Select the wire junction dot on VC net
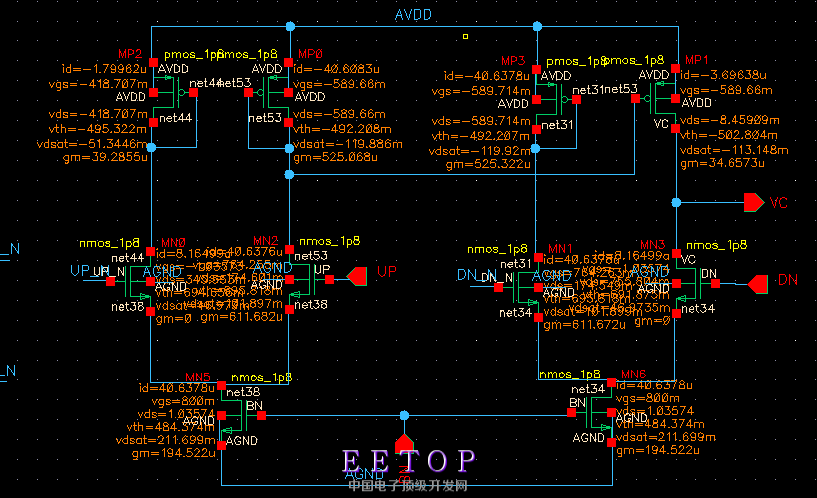The width and height of the screenshot is (817, 498). (676, 203)
